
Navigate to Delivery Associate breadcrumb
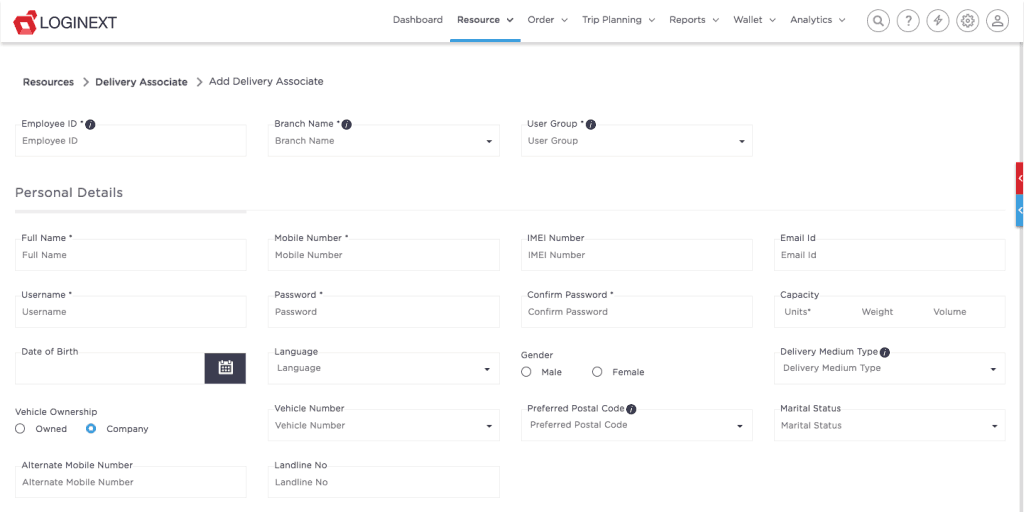141,82
